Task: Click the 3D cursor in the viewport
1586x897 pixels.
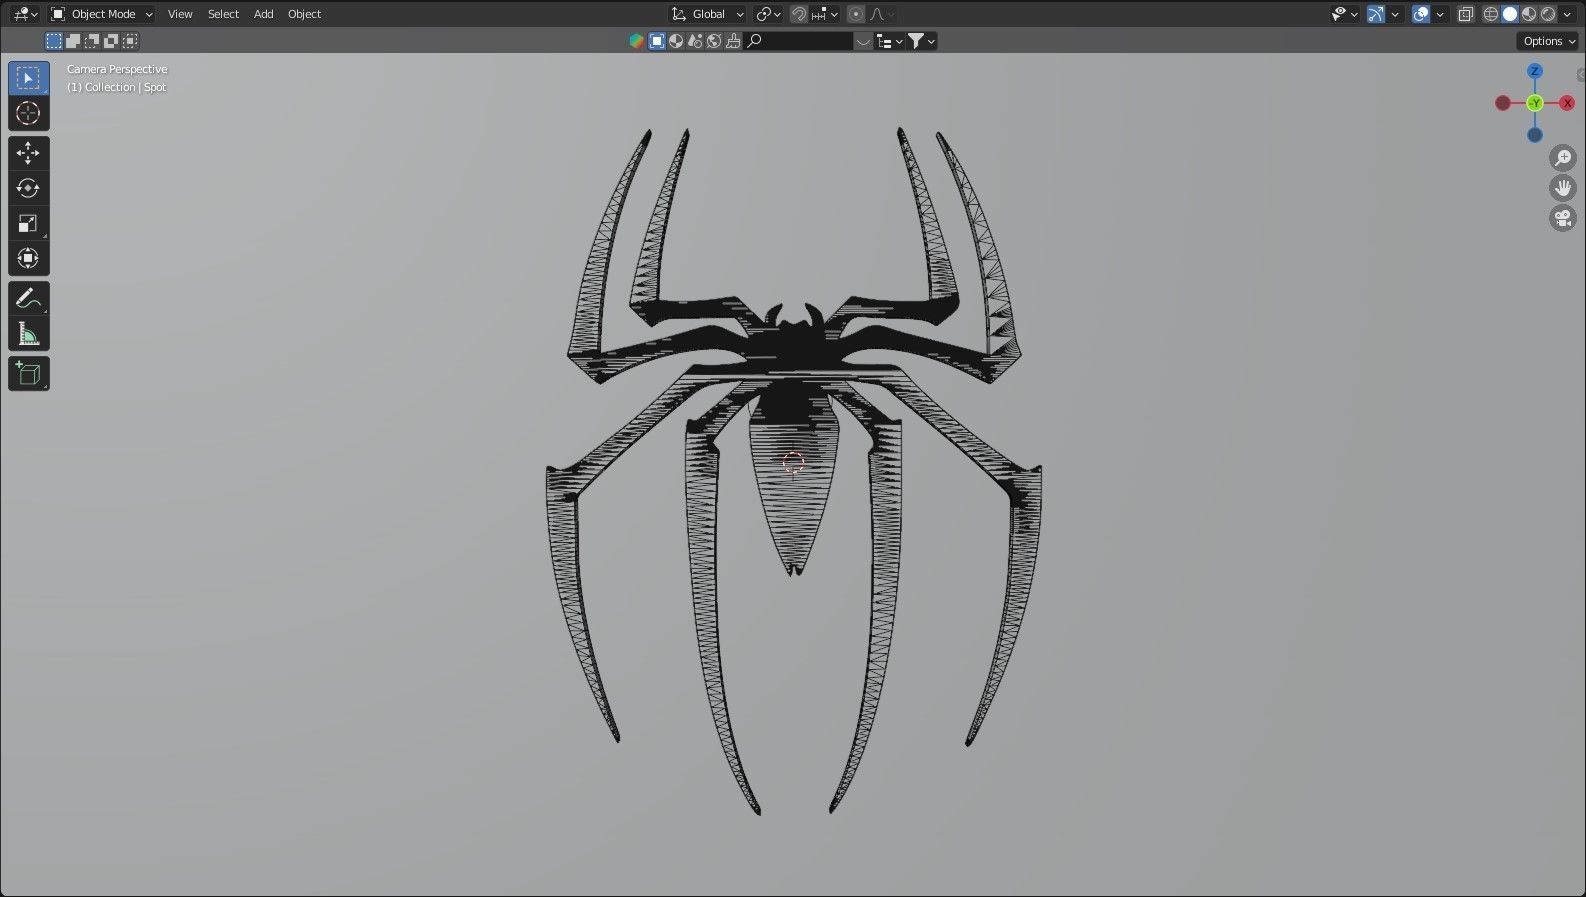Action: (x=793, y=462)
